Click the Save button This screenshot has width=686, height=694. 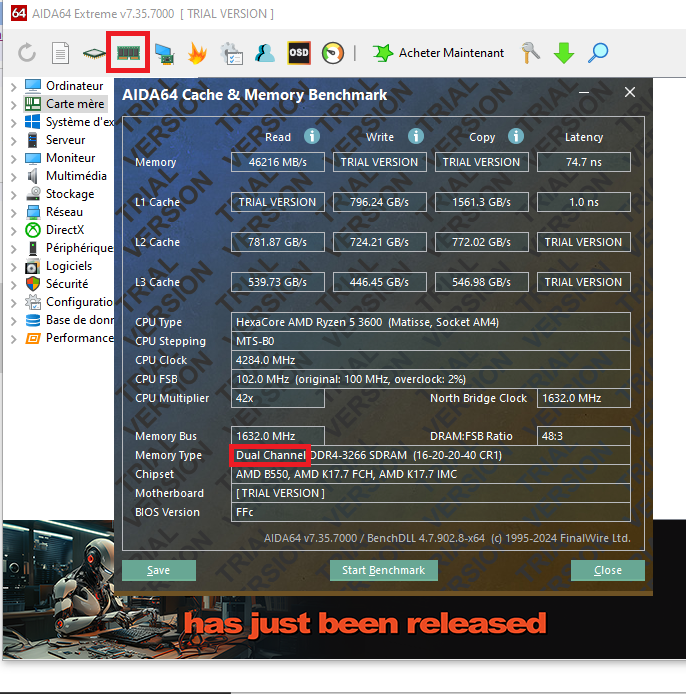click(x=159, y=570)
